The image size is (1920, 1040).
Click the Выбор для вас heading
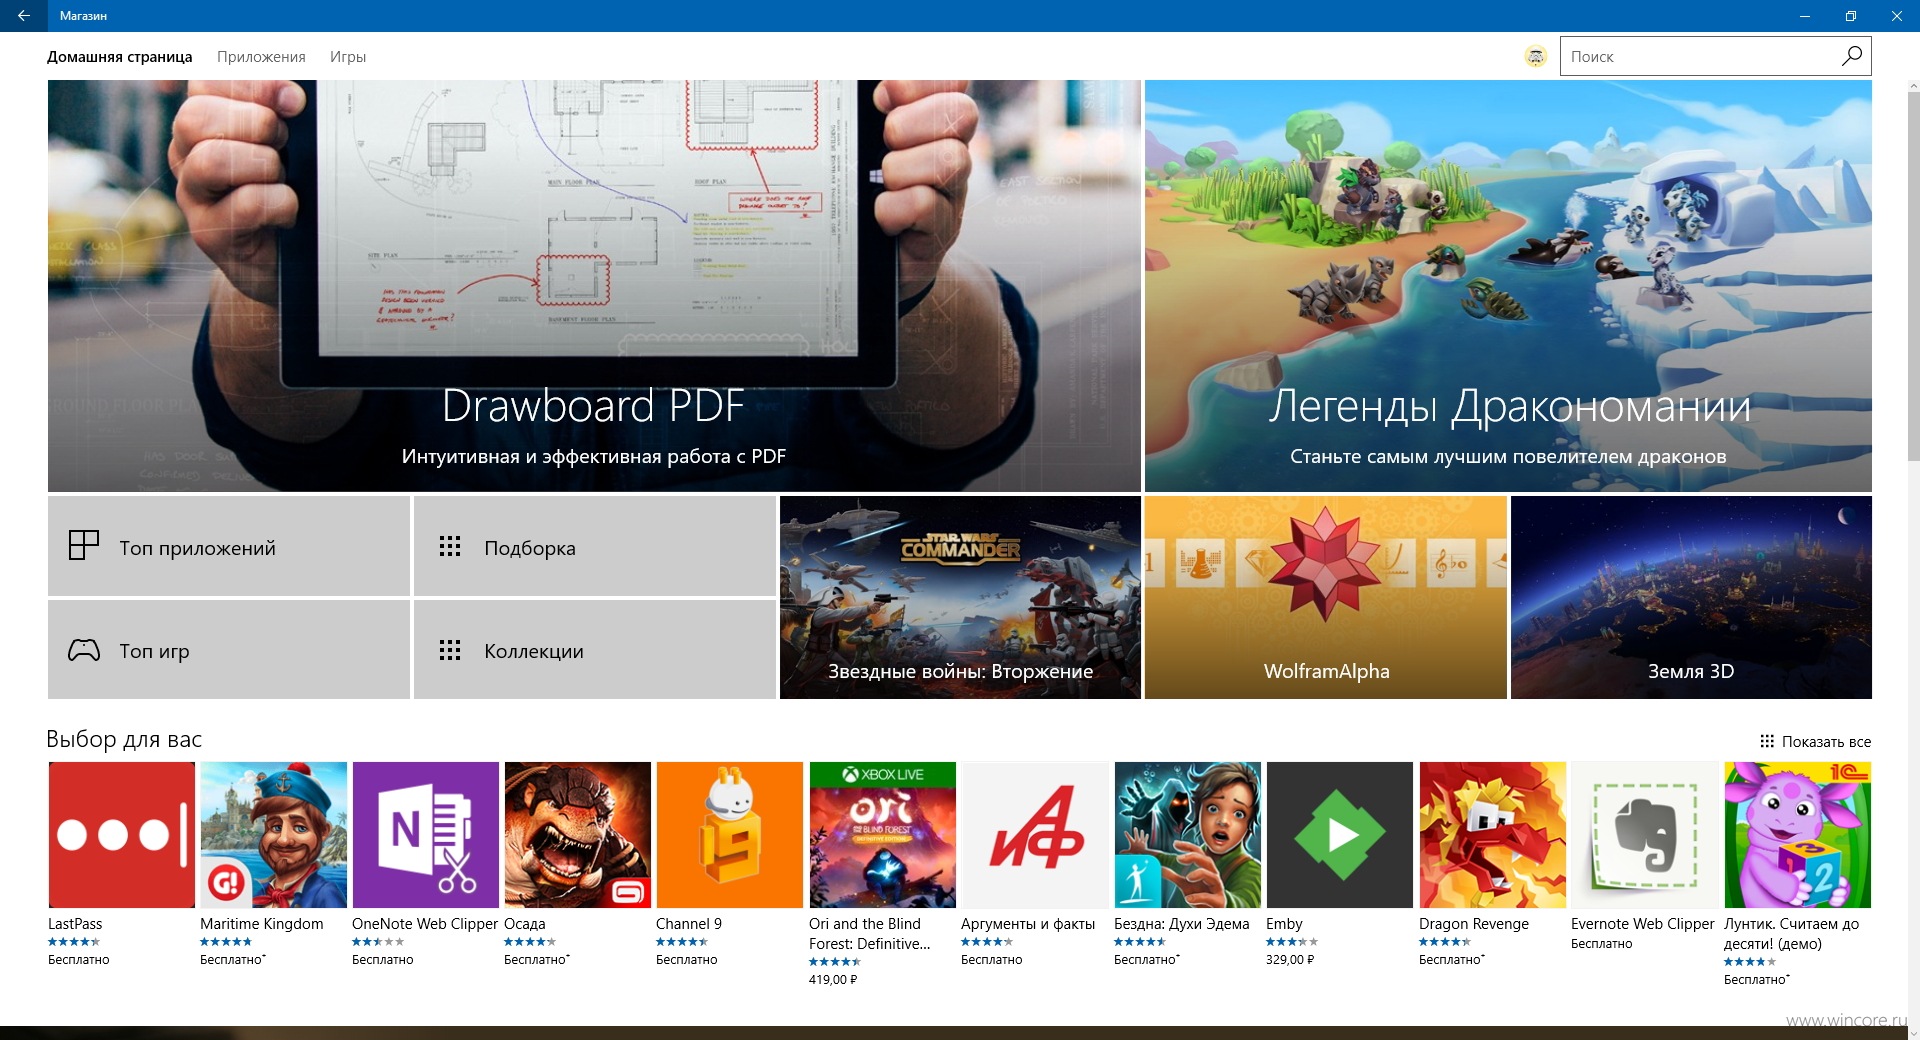[x=124, y=739]
